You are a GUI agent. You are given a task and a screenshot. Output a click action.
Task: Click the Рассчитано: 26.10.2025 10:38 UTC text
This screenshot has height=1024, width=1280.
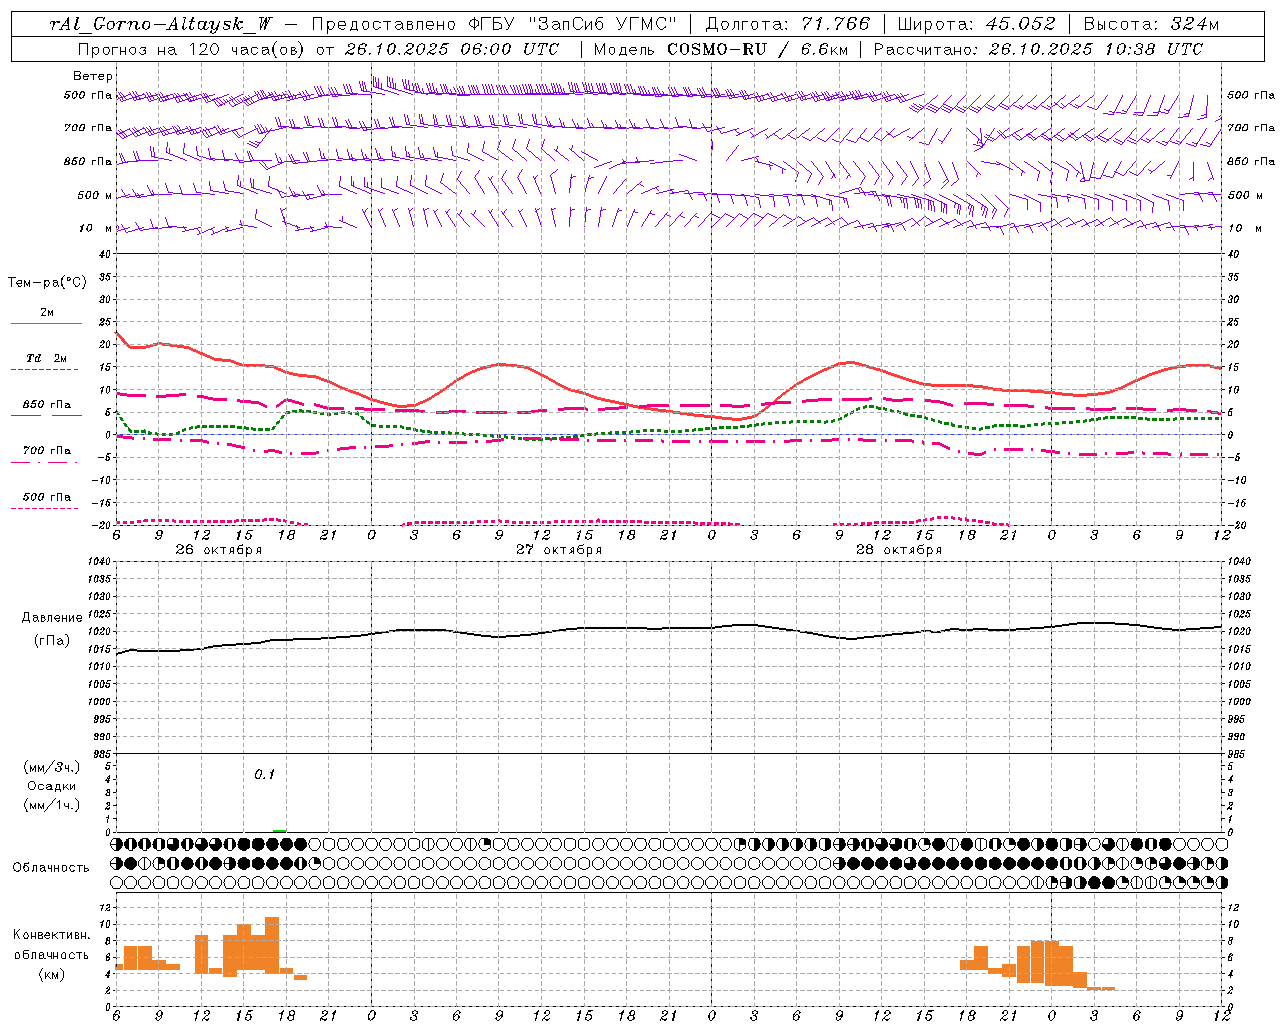pyautogui.click(x=1038, y=49)
